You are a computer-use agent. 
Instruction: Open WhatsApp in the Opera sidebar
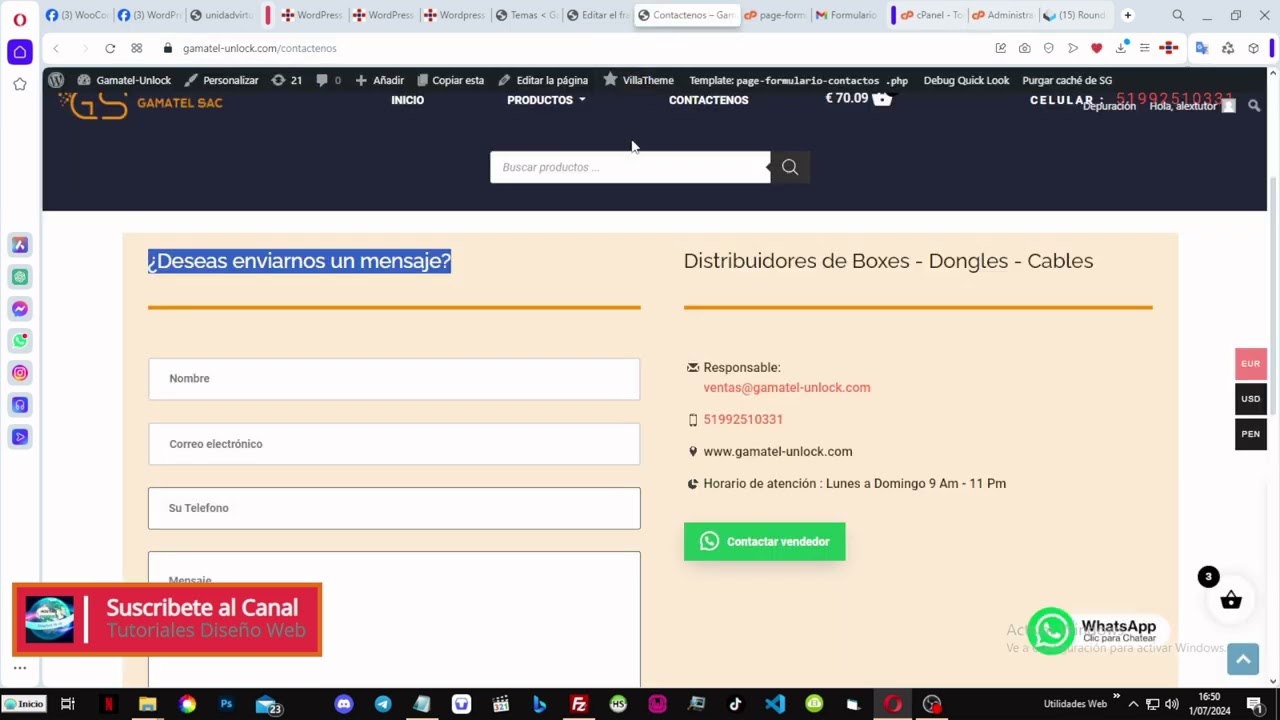[x=20, y=341]
